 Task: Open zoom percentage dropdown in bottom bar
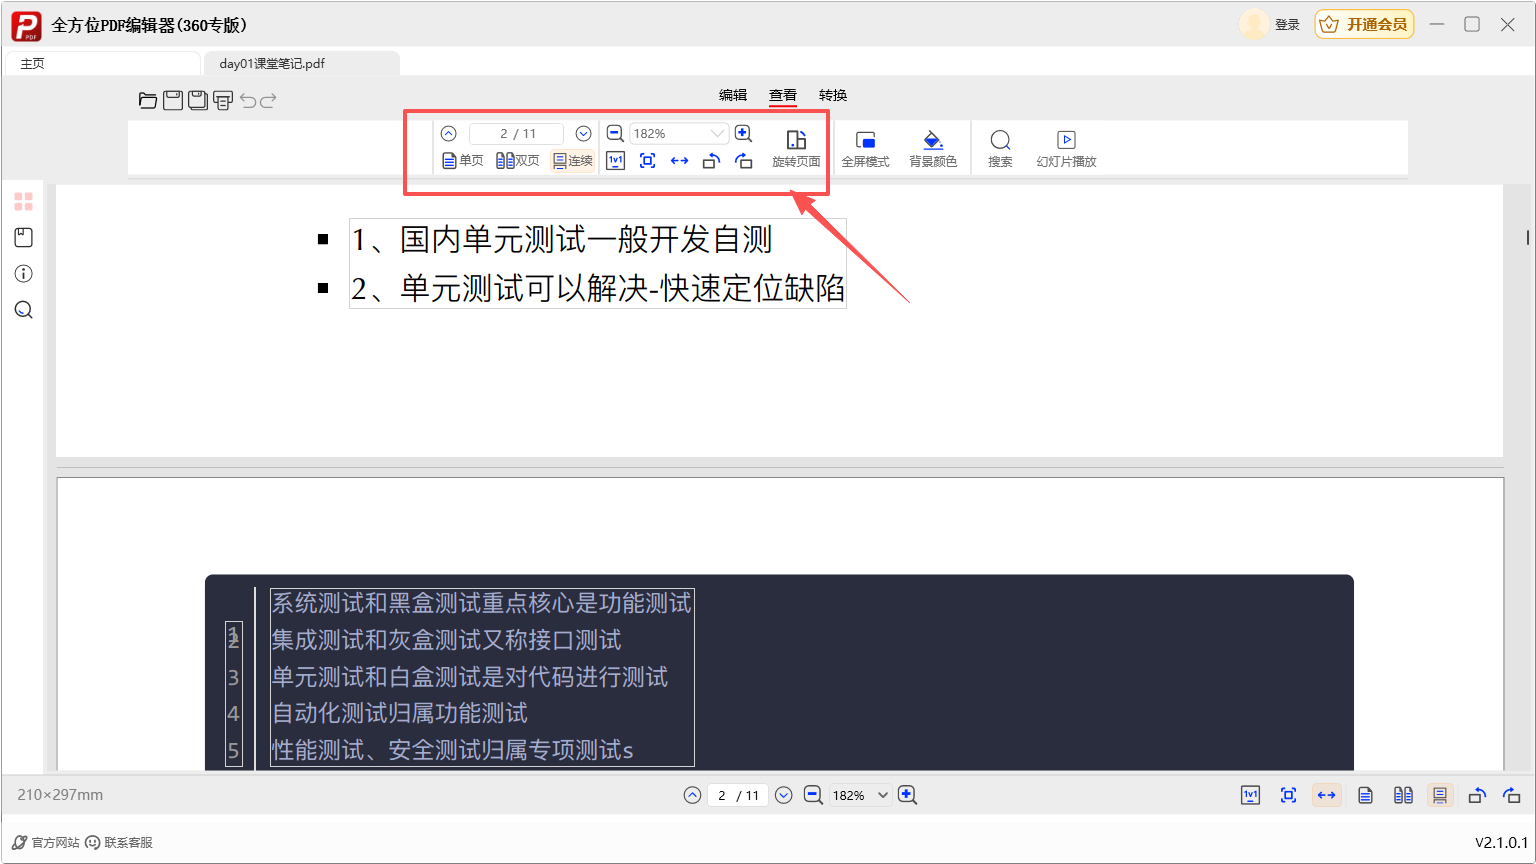pos(883,795)
